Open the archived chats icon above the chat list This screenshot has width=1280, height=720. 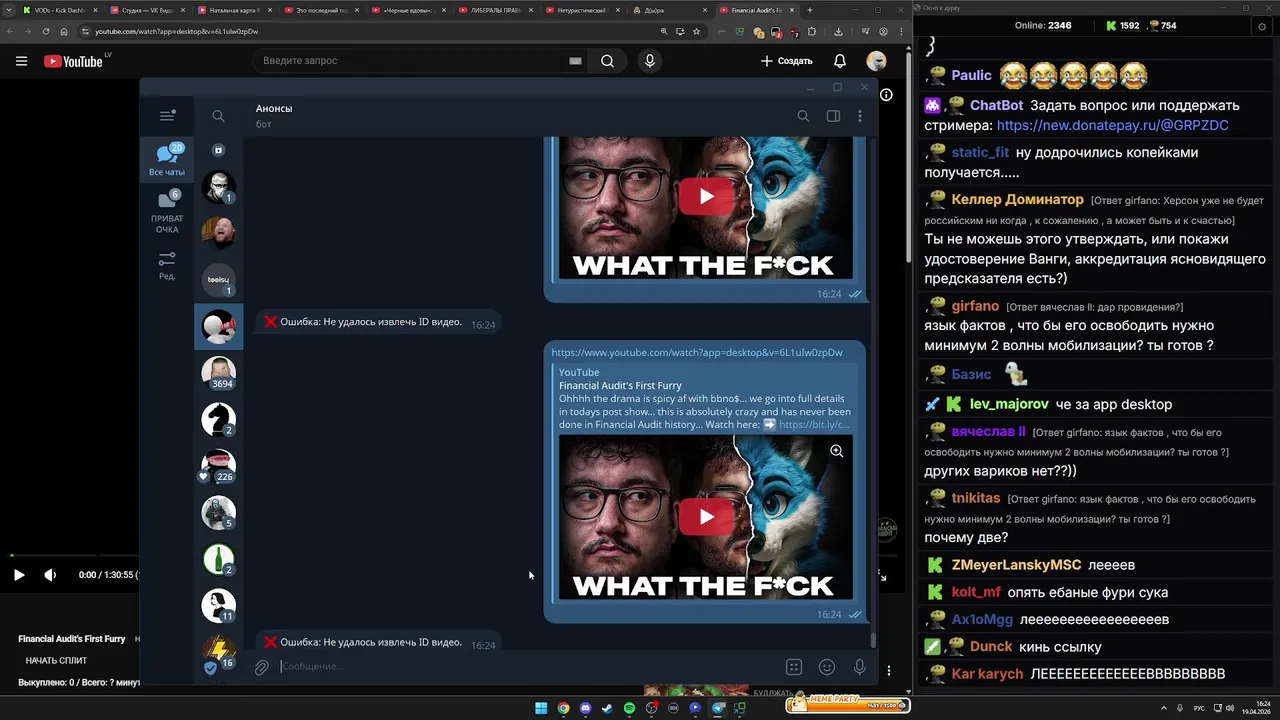218,150
